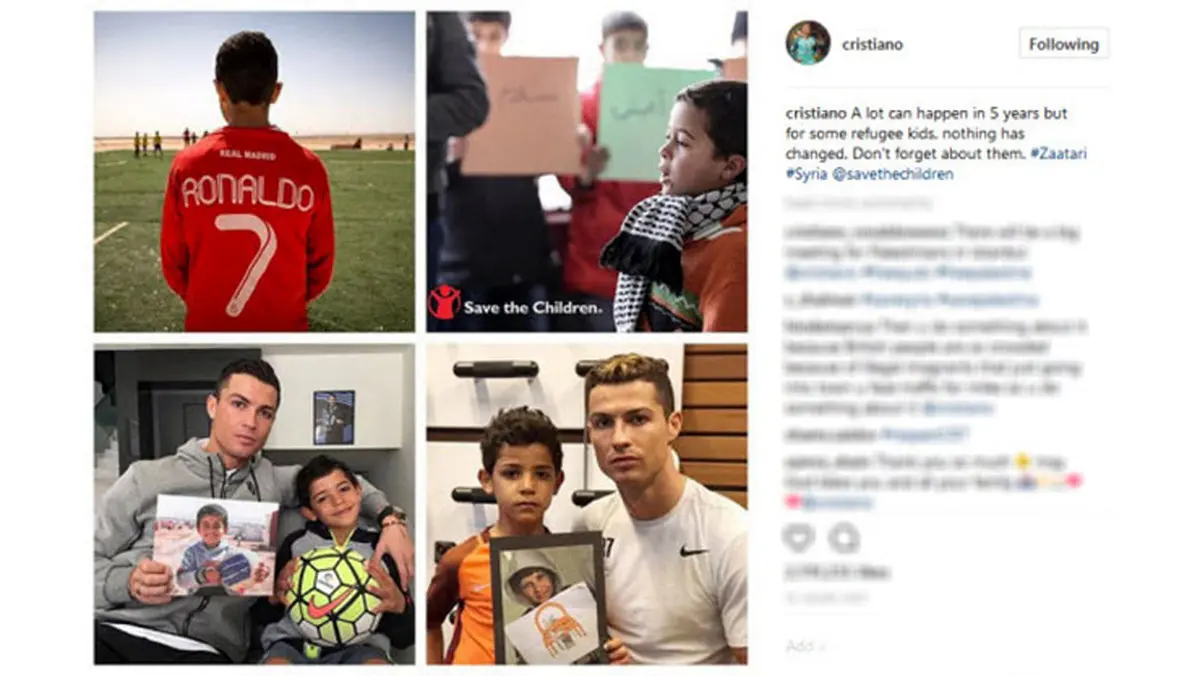Open cristiano's round profile avatar

tap(807, 43)
